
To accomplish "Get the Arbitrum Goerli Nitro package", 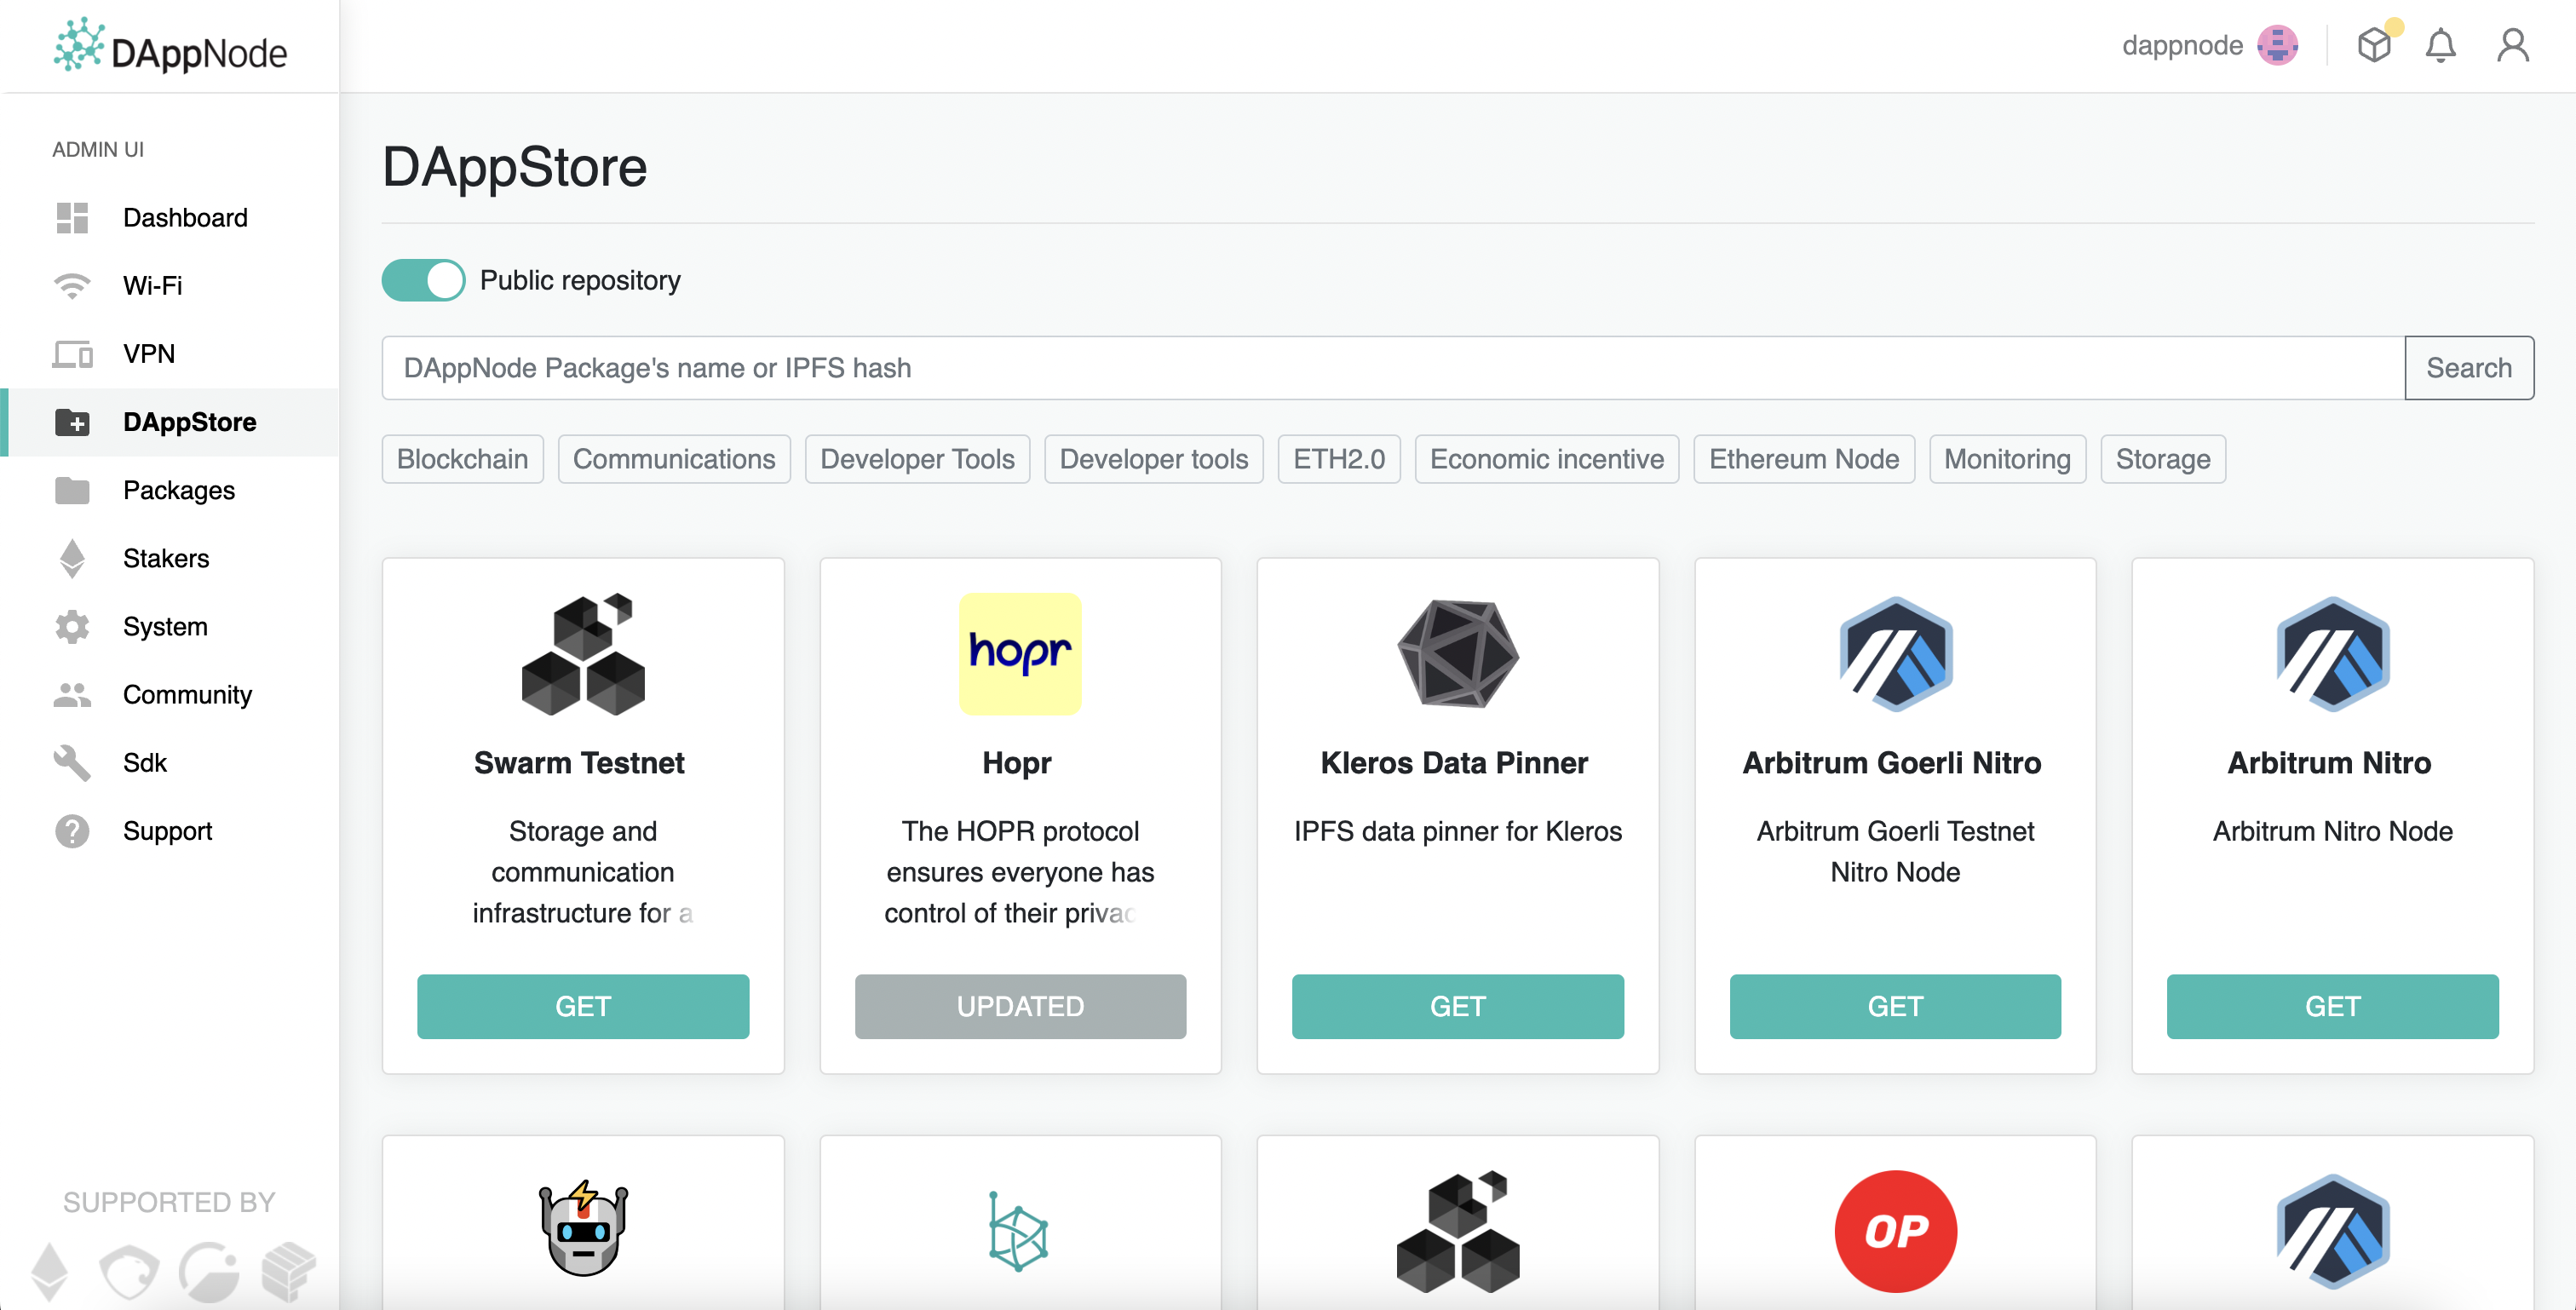I will [x=1895, y=1006].
